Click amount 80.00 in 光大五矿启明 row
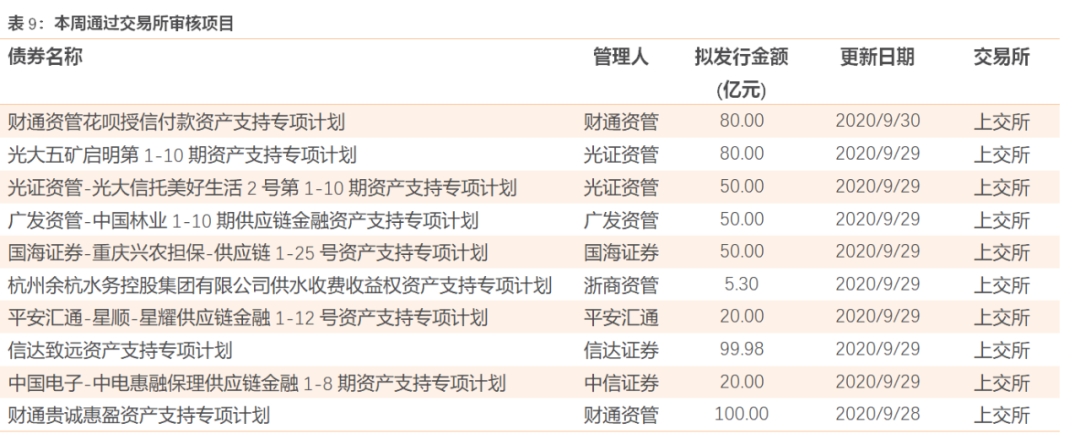1080x445 pixels. click(742, 153)
